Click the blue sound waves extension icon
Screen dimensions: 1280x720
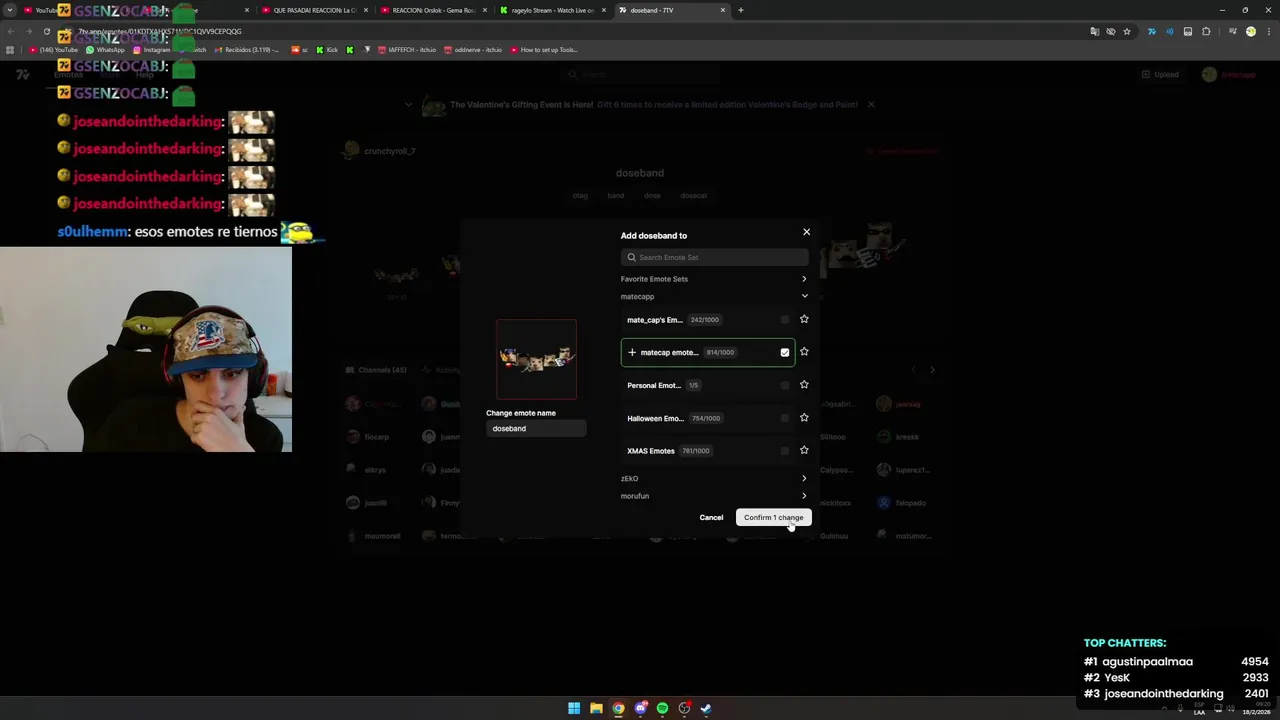(x=1169, y=31)
